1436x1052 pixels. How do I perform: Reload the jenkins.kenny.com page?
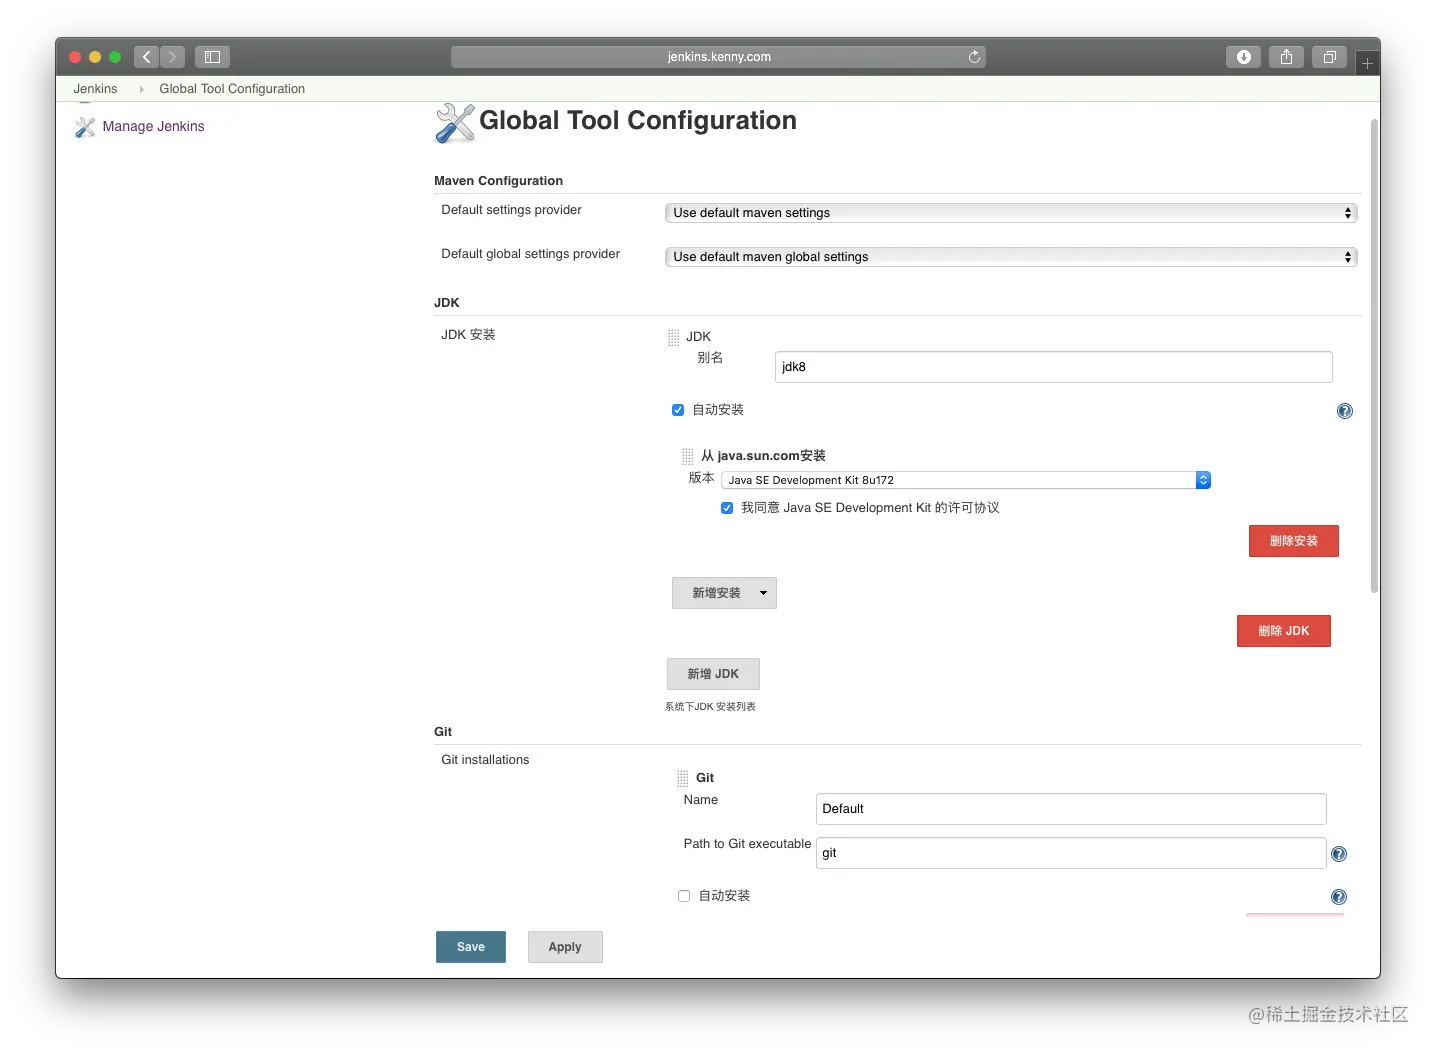pyautogui.click(x=974, y=57)
